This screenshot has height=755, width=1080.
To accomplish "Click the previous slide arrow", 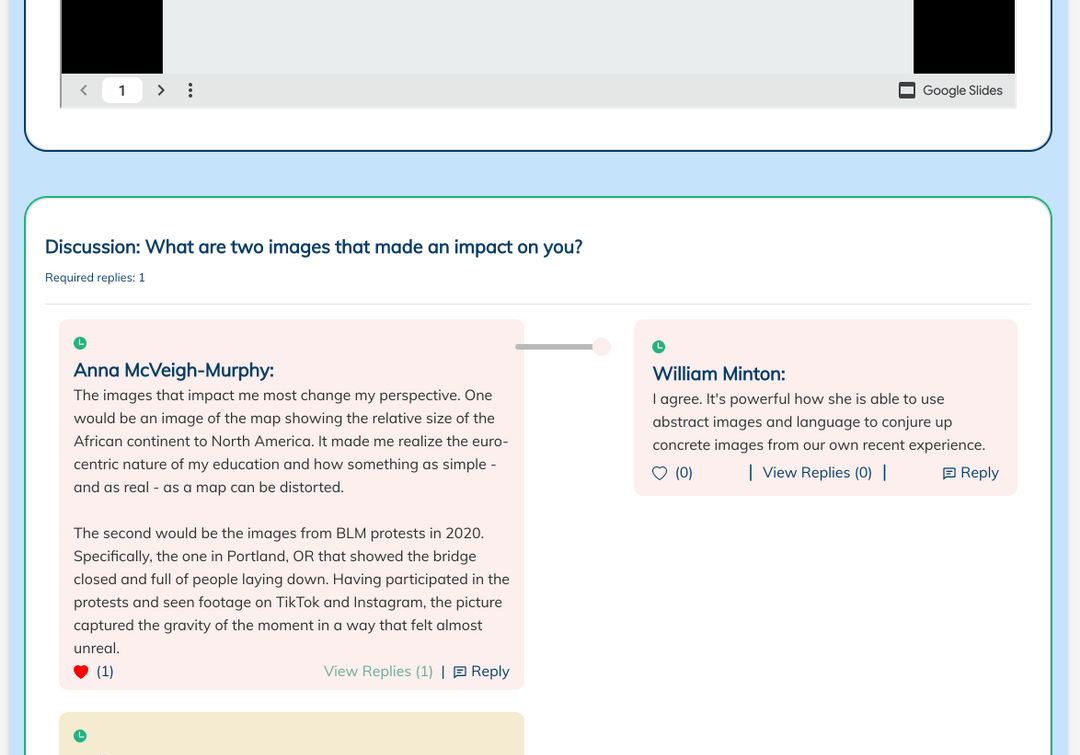I will pos(83,90).
